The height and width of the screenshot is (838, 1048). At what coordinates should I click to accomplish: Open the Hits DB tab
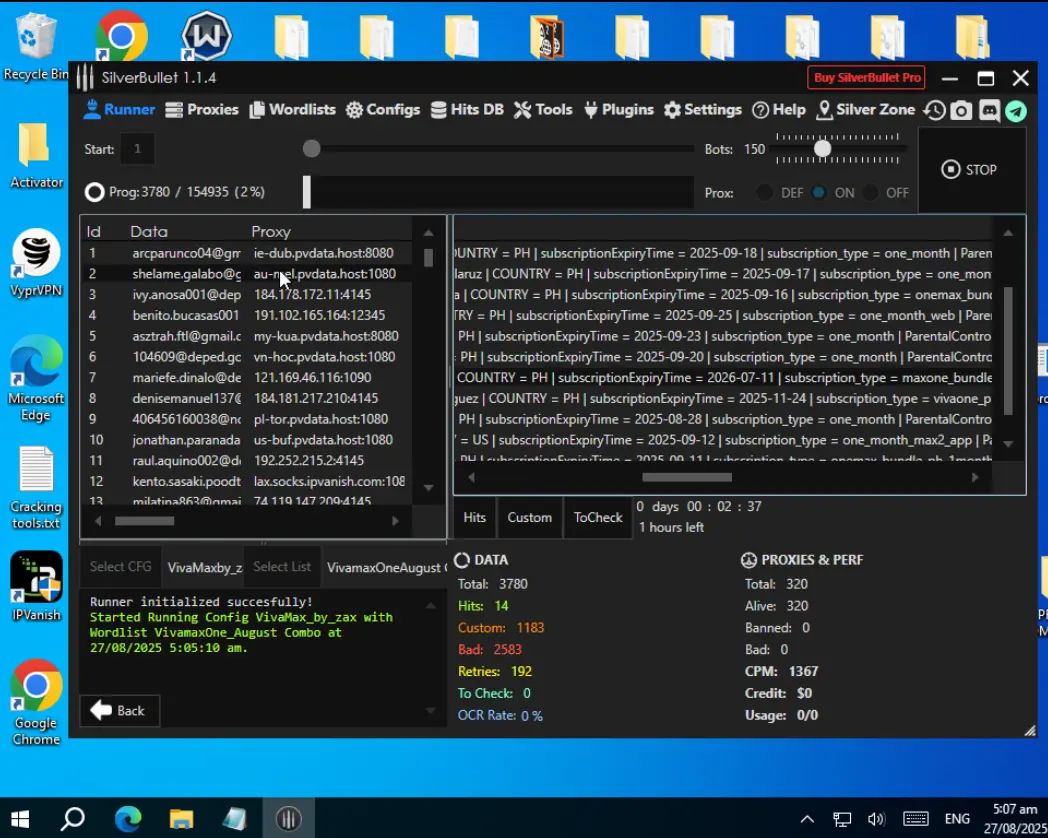[x=467, y=110]
